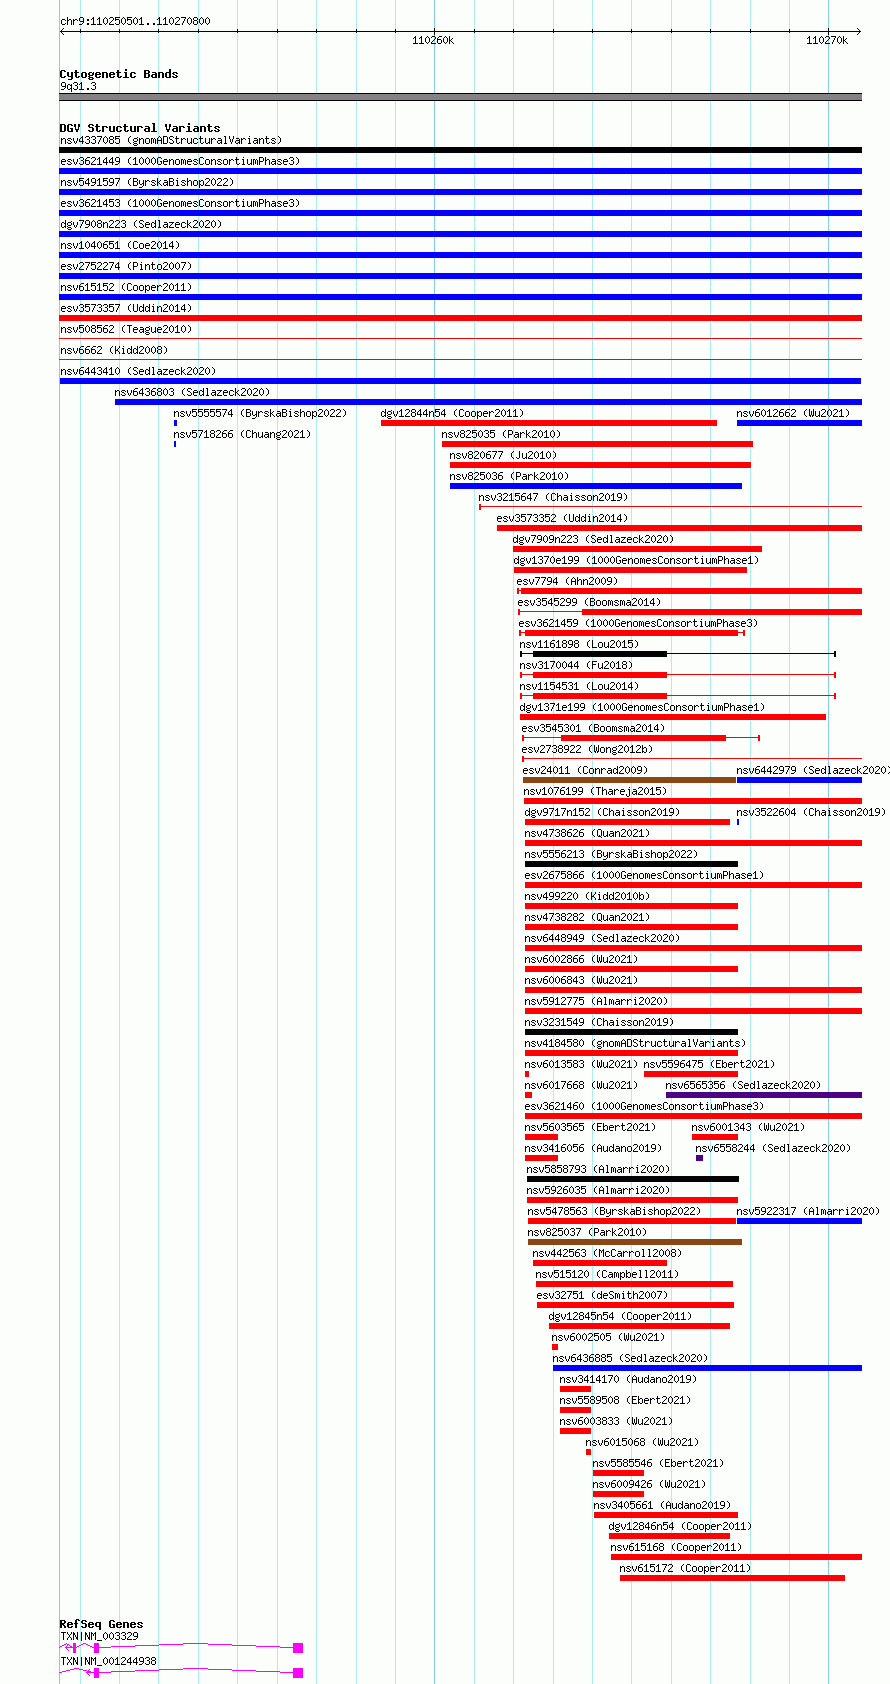The height and width of the screenshot is (1684, 890).
Task: Select nsv615172 Cooper2011 label
Action: 685,1568
